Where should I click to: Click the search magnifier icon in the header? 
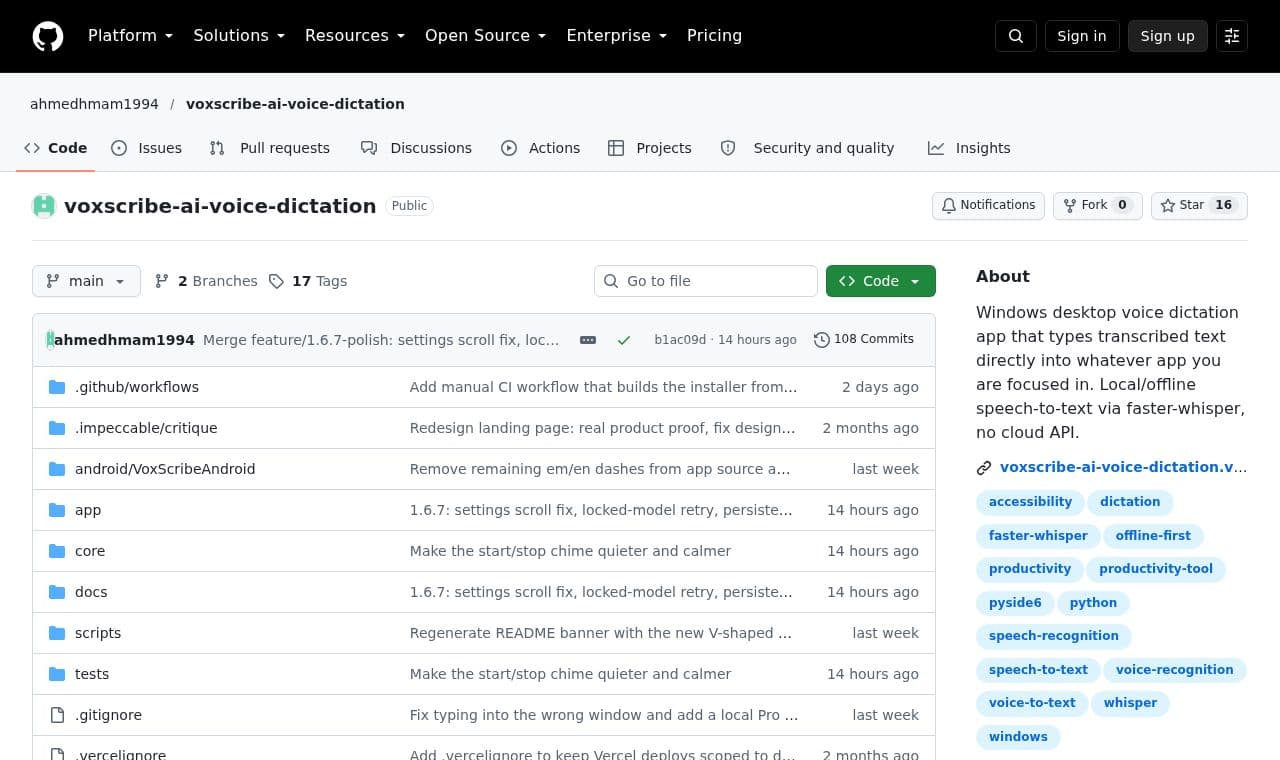point(1016,36)
